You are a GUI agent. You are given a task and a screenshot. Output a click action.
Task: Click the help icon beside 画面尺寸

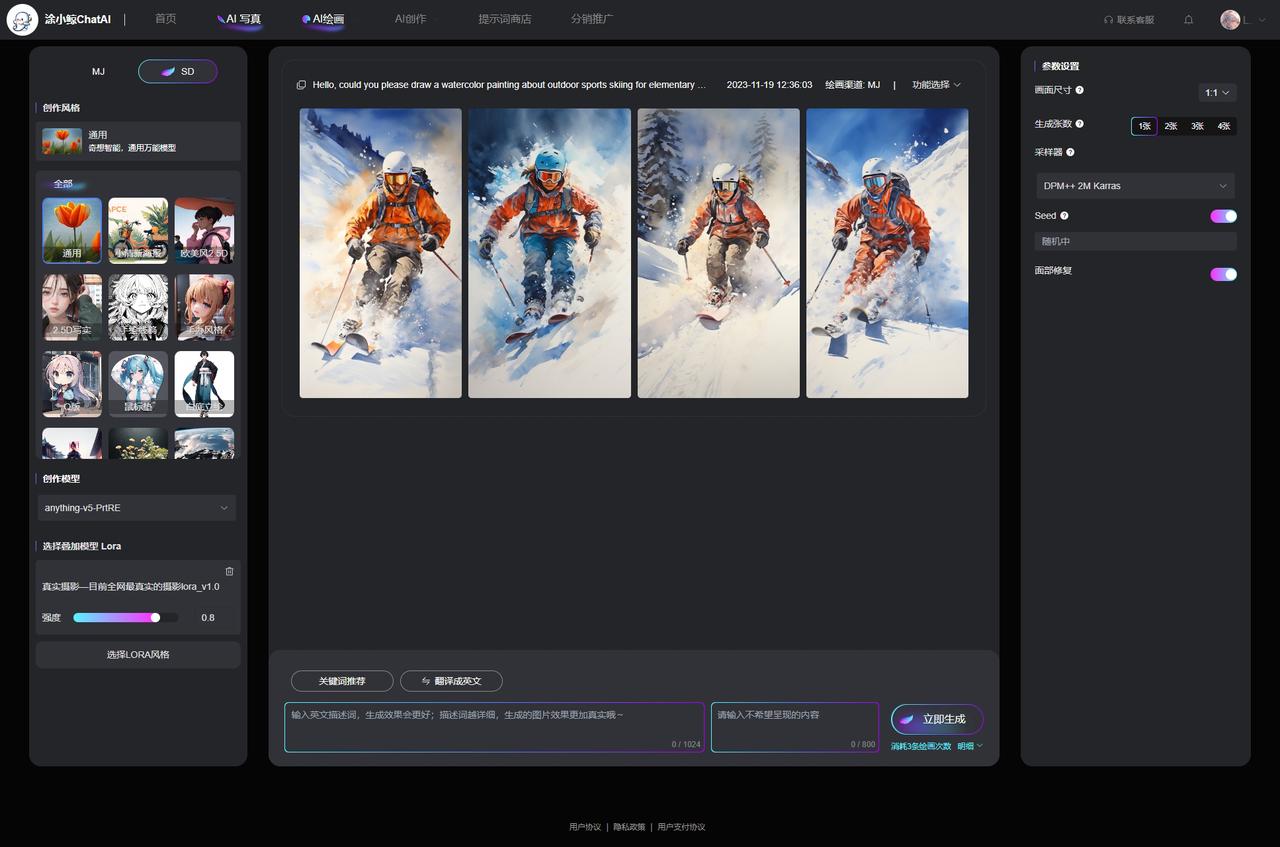[1079, 90]
